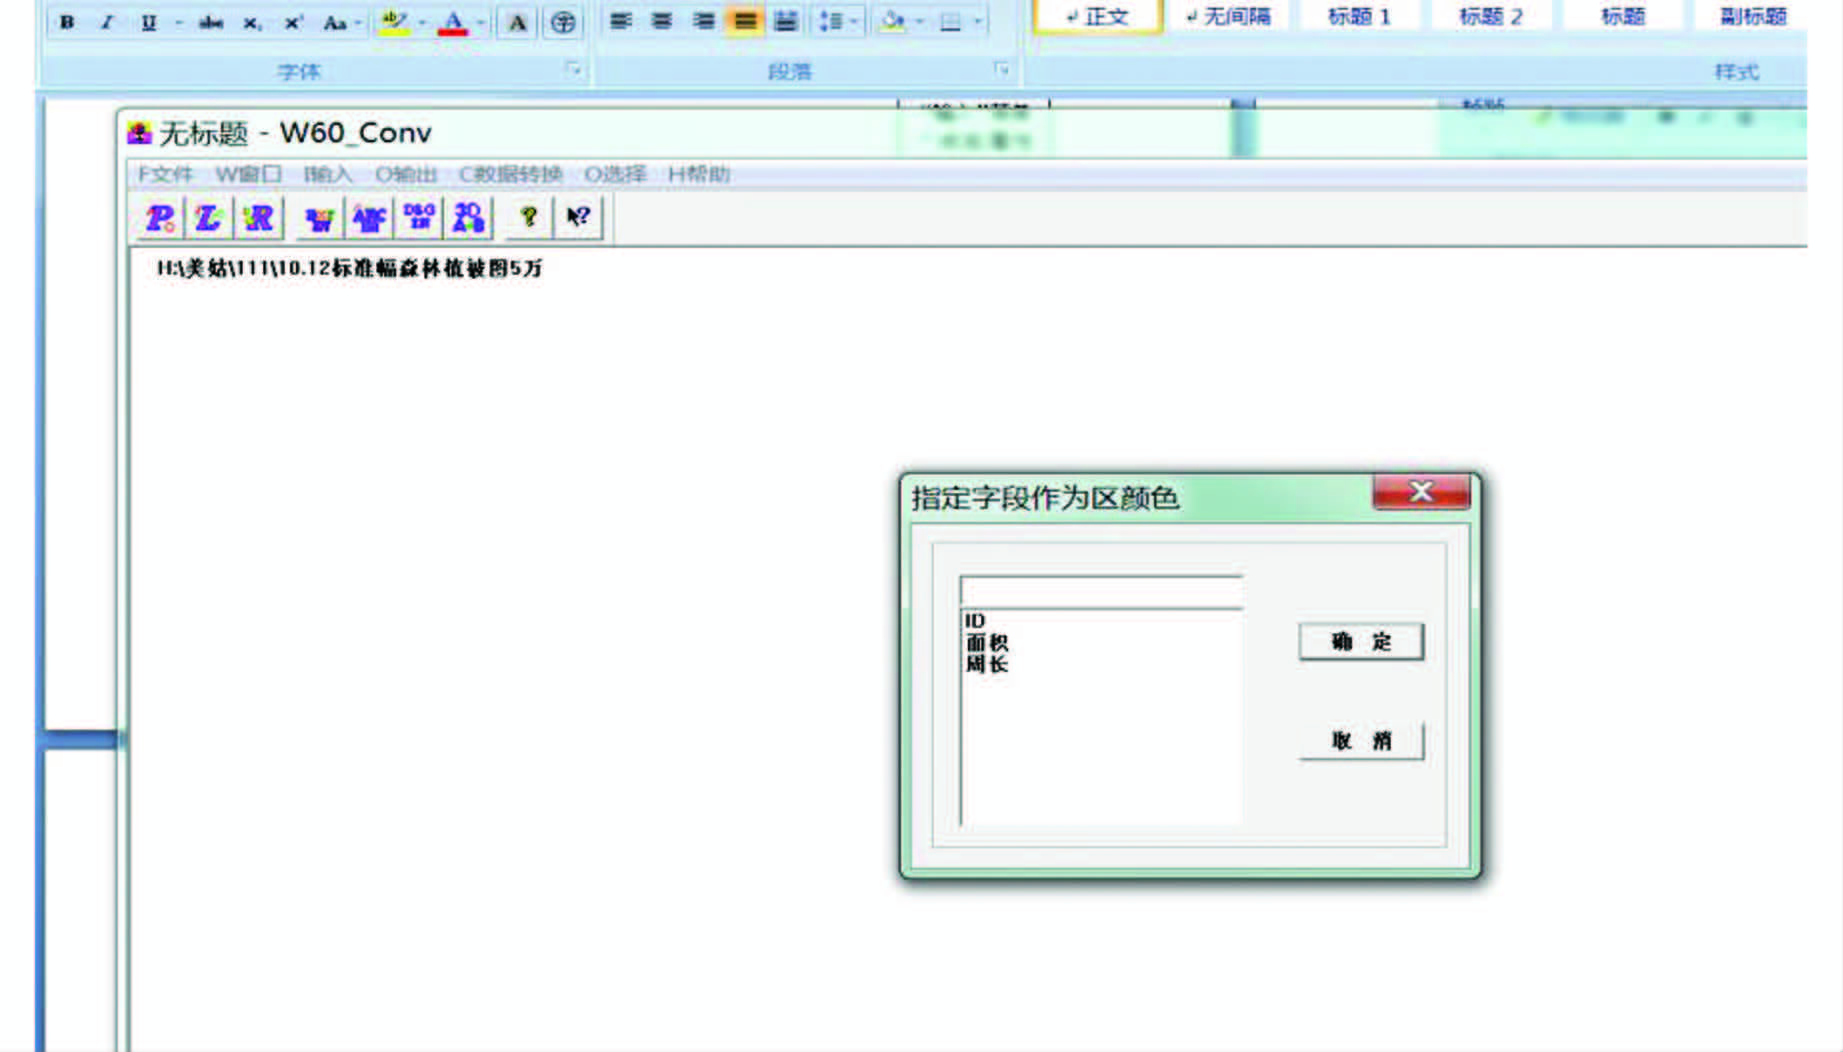Open the C数据转换 menu
The width and height of the screenshot is (1843, 1052).
point(510,174)
